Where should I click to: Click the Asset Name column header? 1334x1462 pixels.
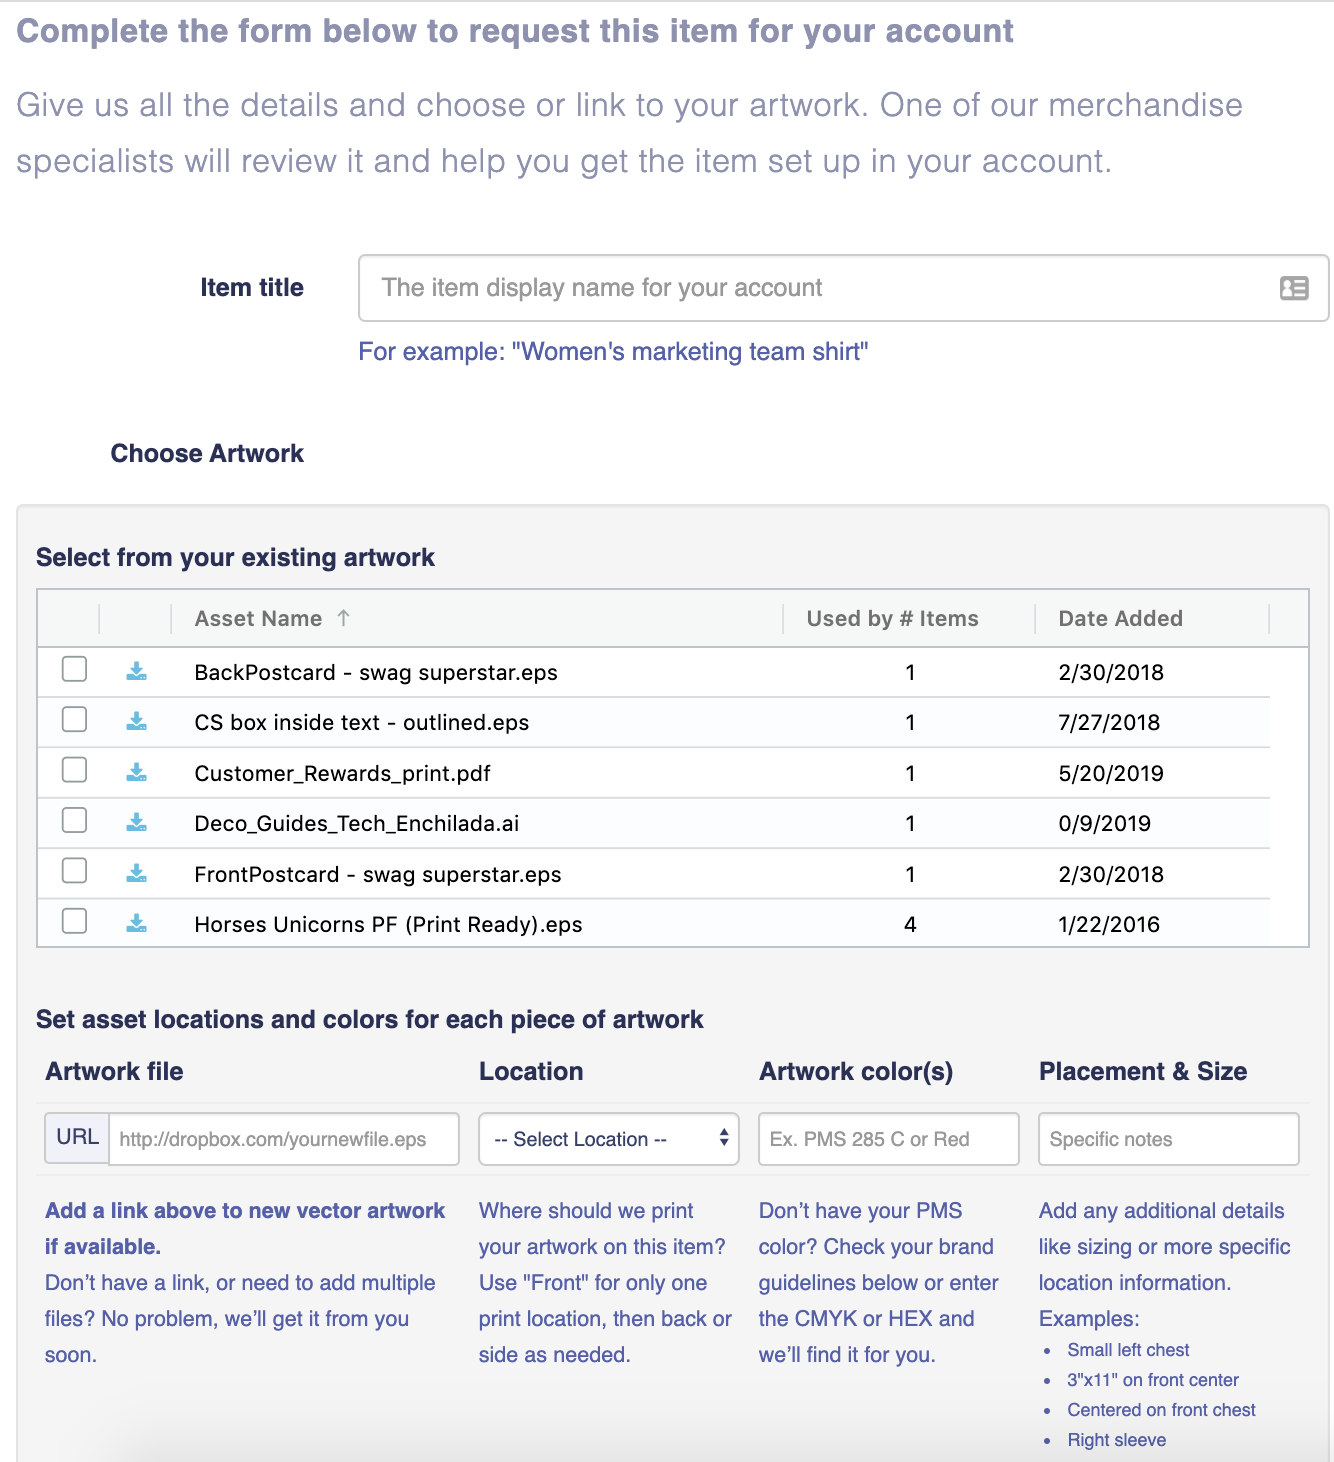[258, 619]
